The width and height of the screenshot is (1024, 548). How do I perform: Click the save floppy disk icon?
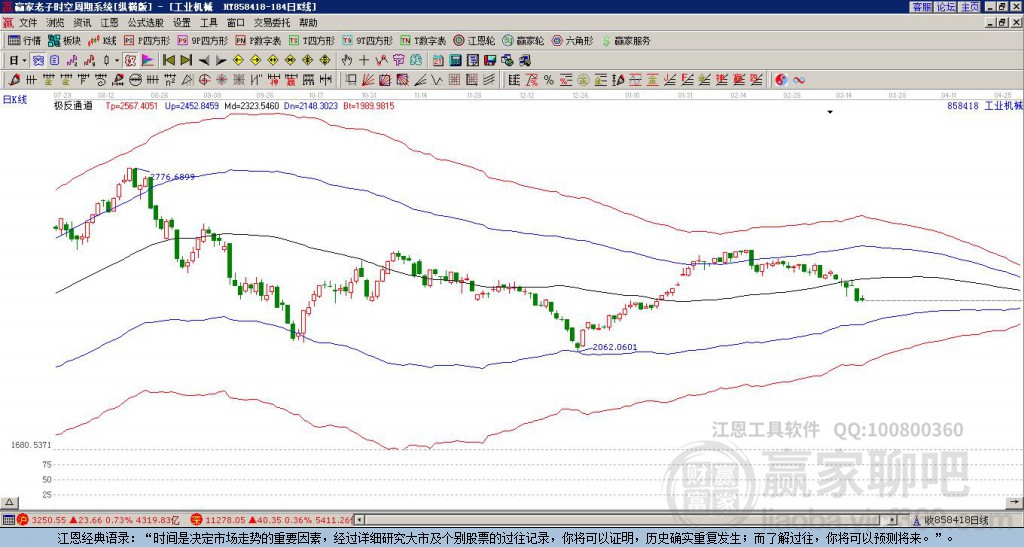490,61
